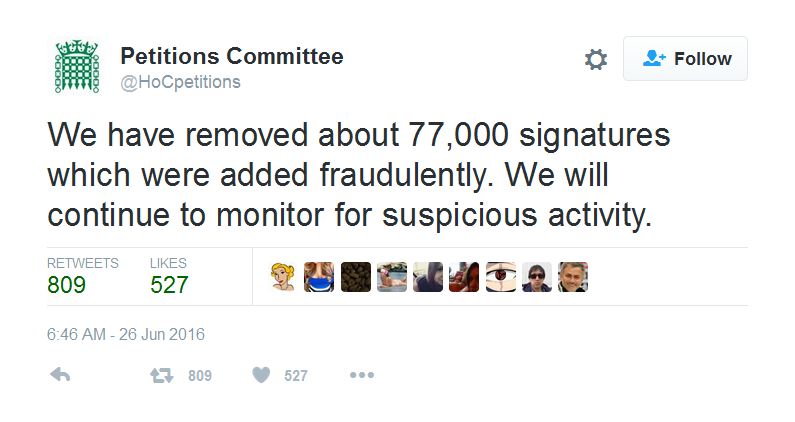View the 809 retweets list
Viewport: 795px width, 422px height.
pyautogui.click(x=67, y=285)
